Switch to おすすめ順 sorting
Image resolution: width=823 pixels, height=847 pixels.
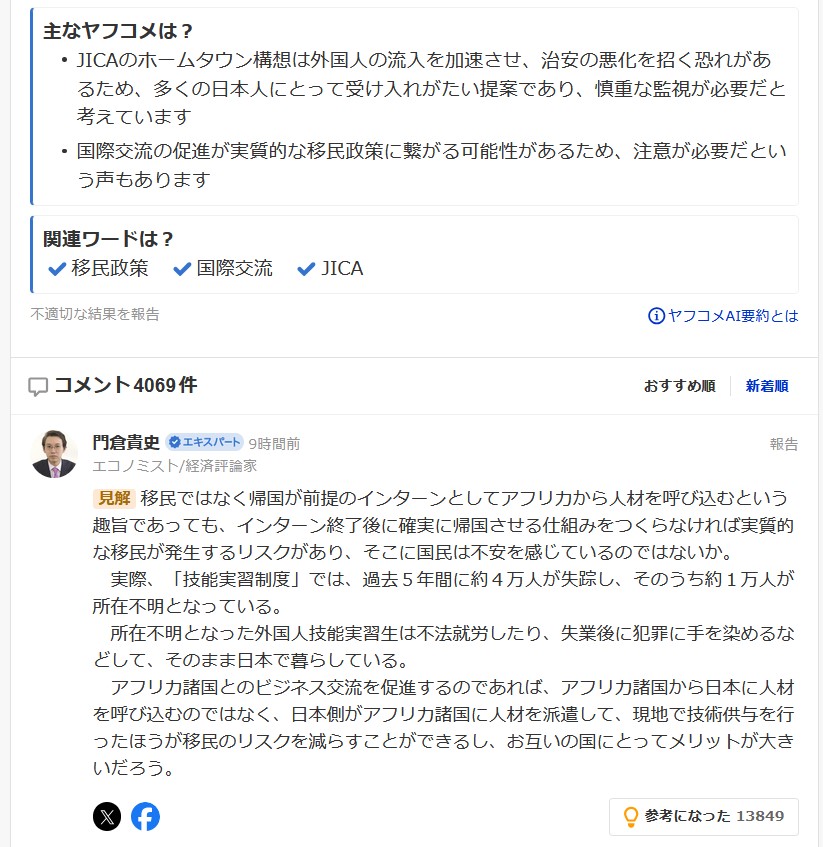point(679,386)
